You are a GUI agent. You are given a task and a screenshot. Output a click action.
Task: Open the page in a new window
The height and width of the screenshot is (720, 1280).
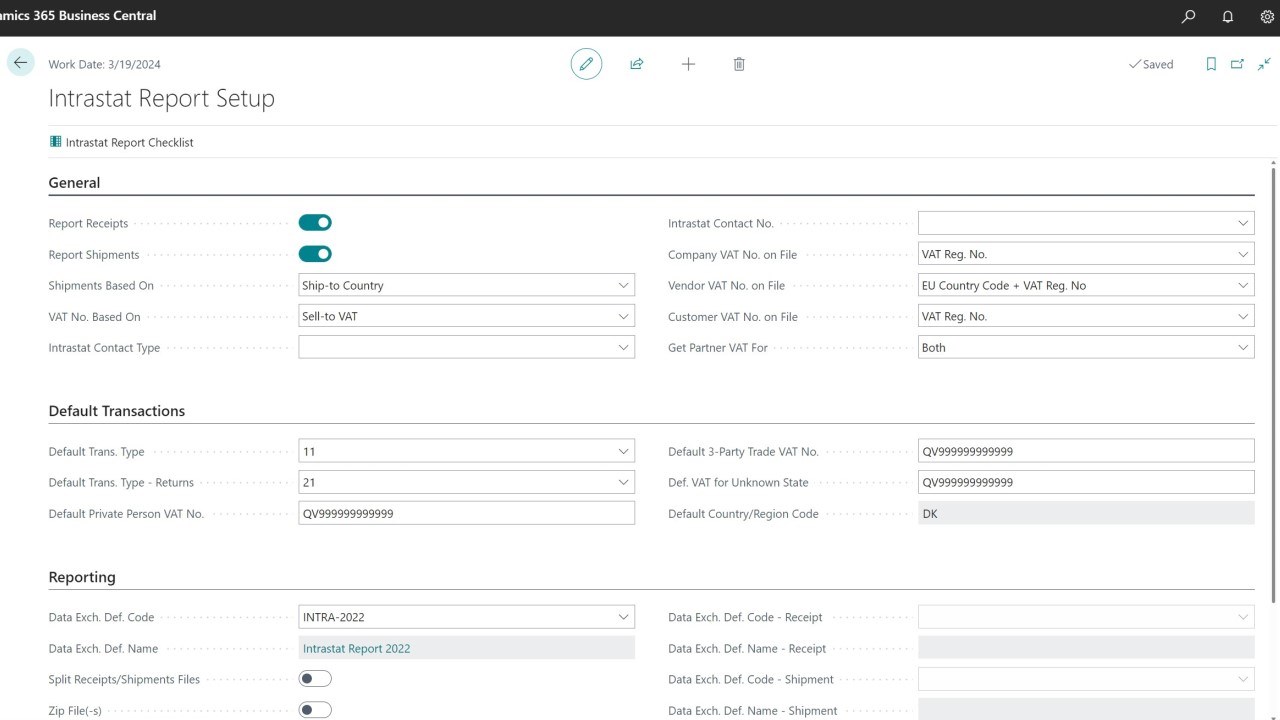pos(1237,64)
